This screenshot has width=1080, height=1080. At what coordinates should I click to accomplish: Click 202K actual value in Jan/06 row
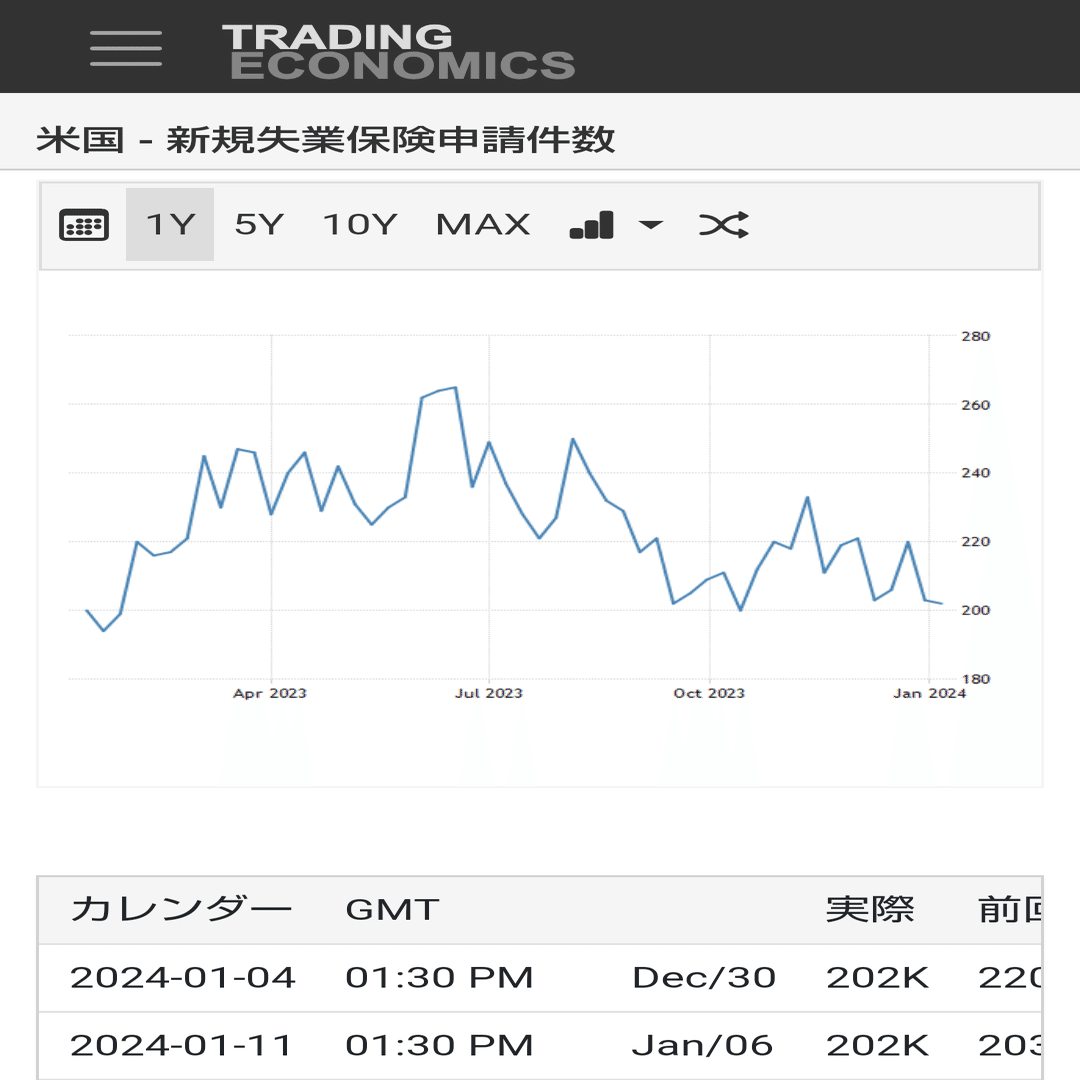click(878, 1045)
